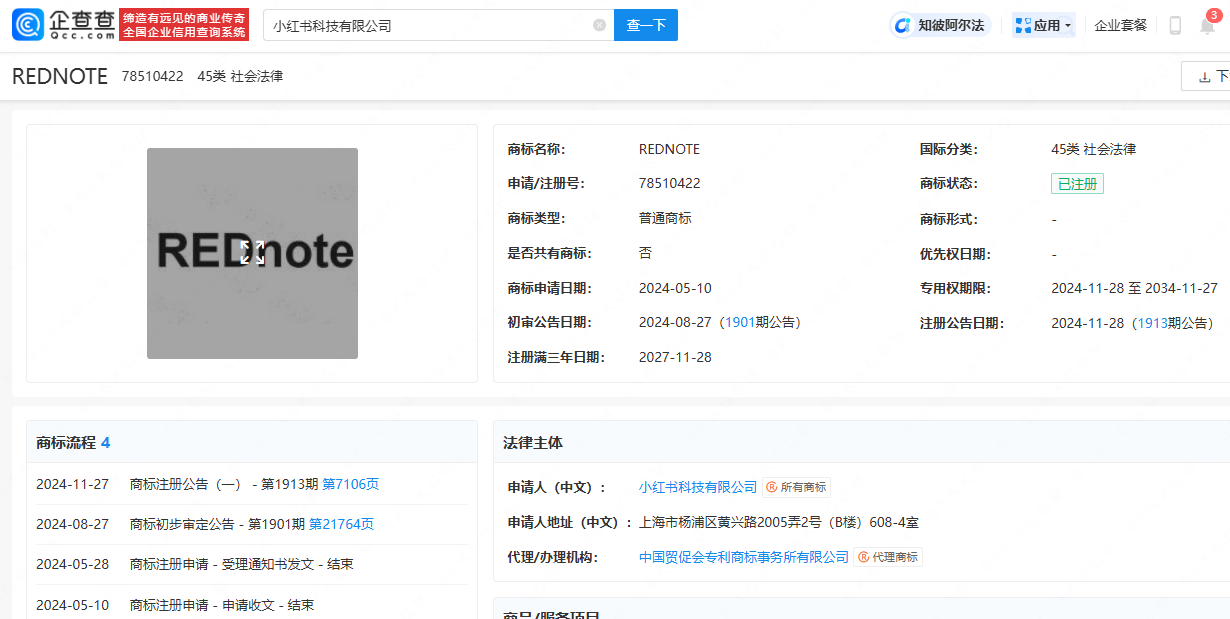Image resolution: width=1230 pixels, height=619 pixels.
Task: Open the 知彼阿尔法 assistant
Action: click(x=940, y=25)
